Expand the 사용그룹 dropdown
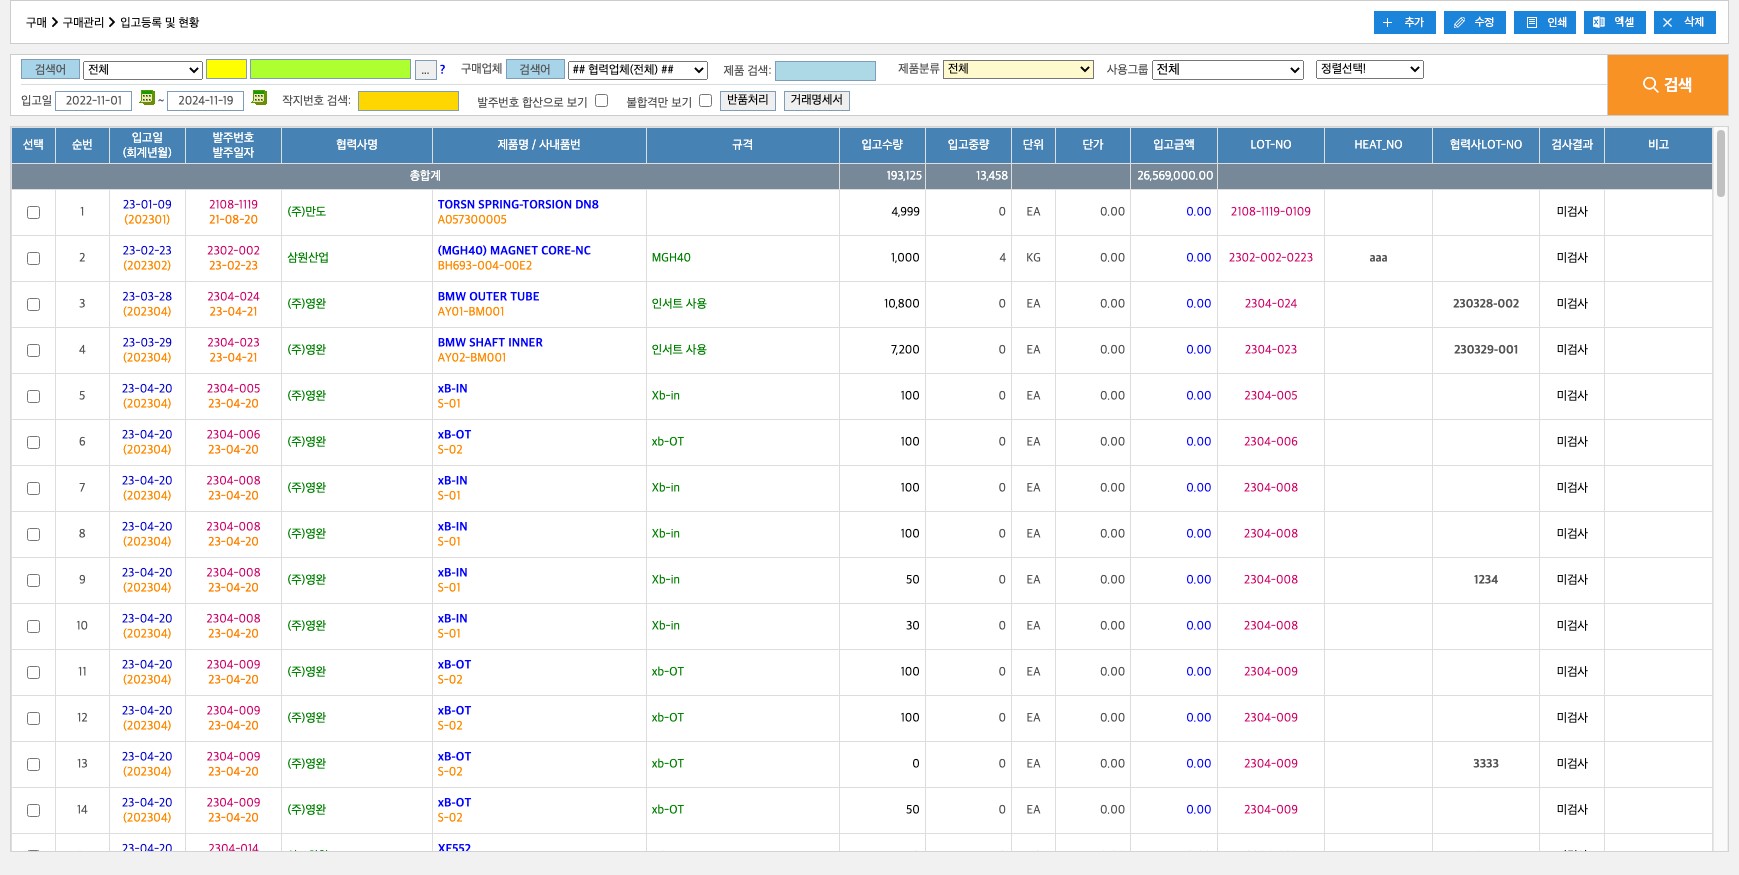1739x875 pixels. [x=1227, y=69]
